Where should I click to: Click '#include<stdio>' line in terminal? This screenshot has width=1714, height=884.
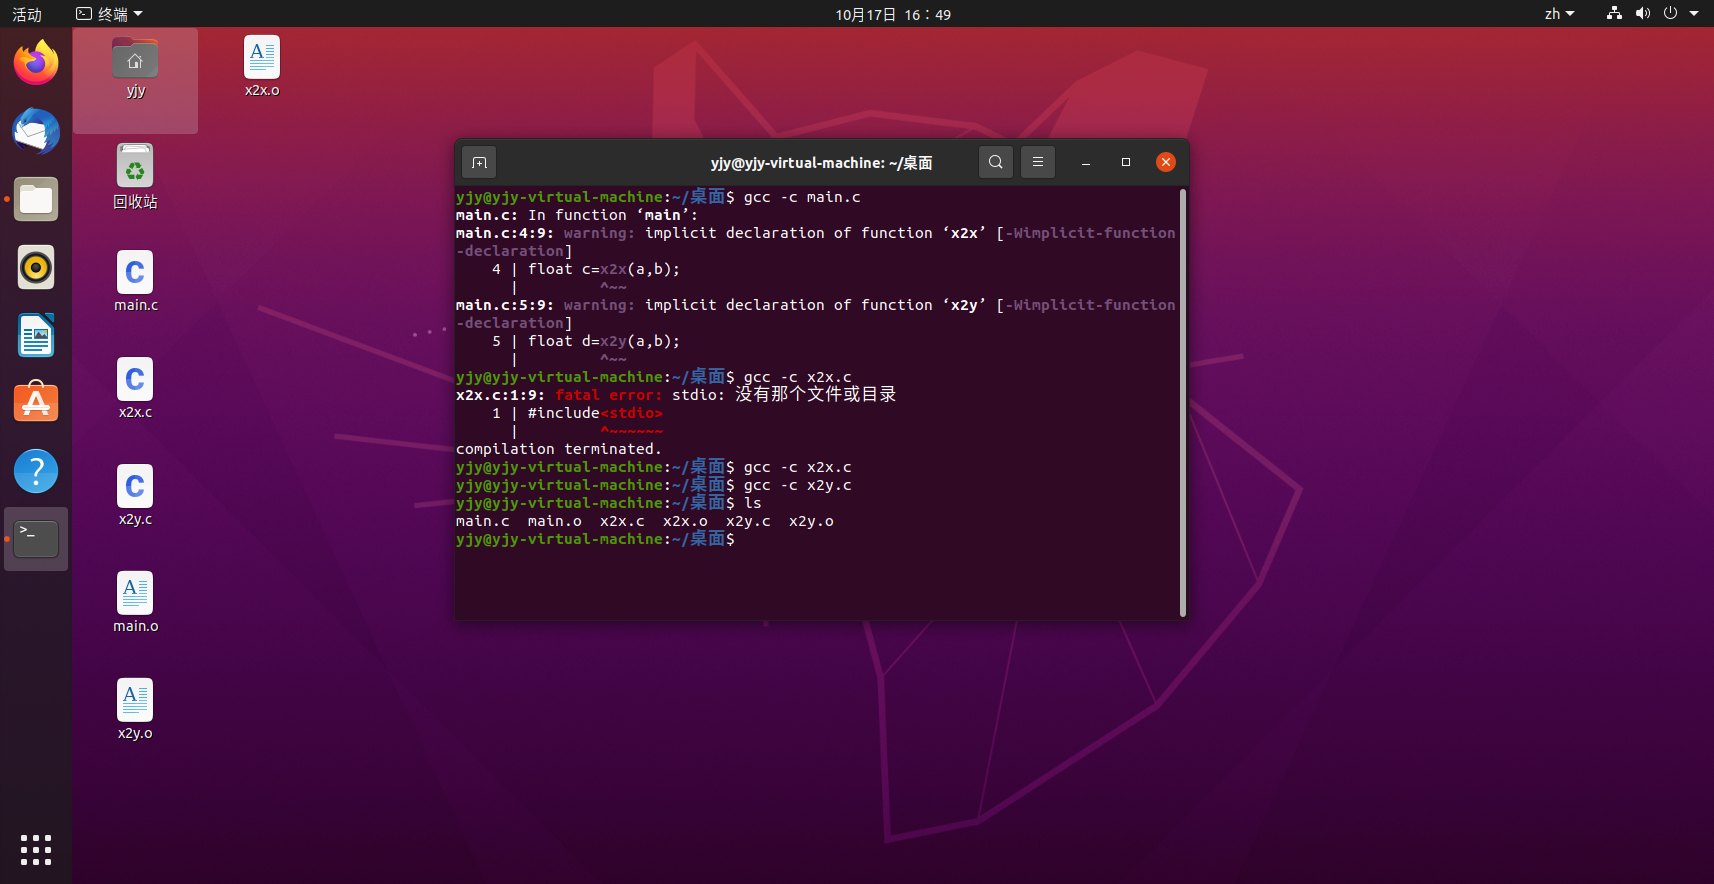(595, 413)
